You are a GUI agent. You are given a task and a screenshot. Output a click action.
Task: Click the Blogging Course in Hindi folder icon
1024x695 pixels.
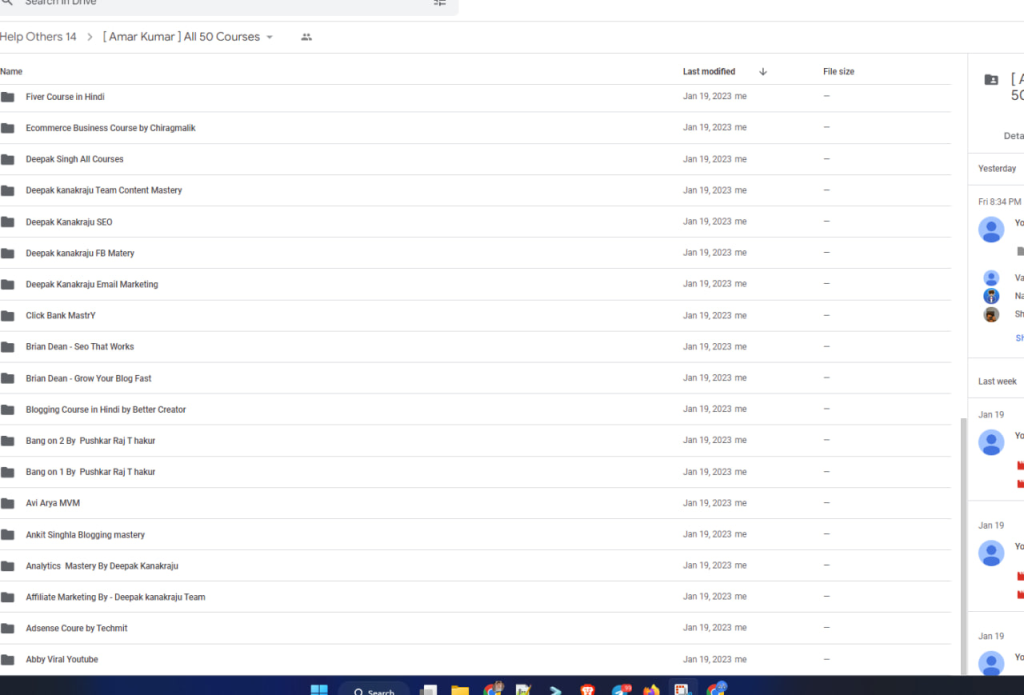tap(8, 410)
